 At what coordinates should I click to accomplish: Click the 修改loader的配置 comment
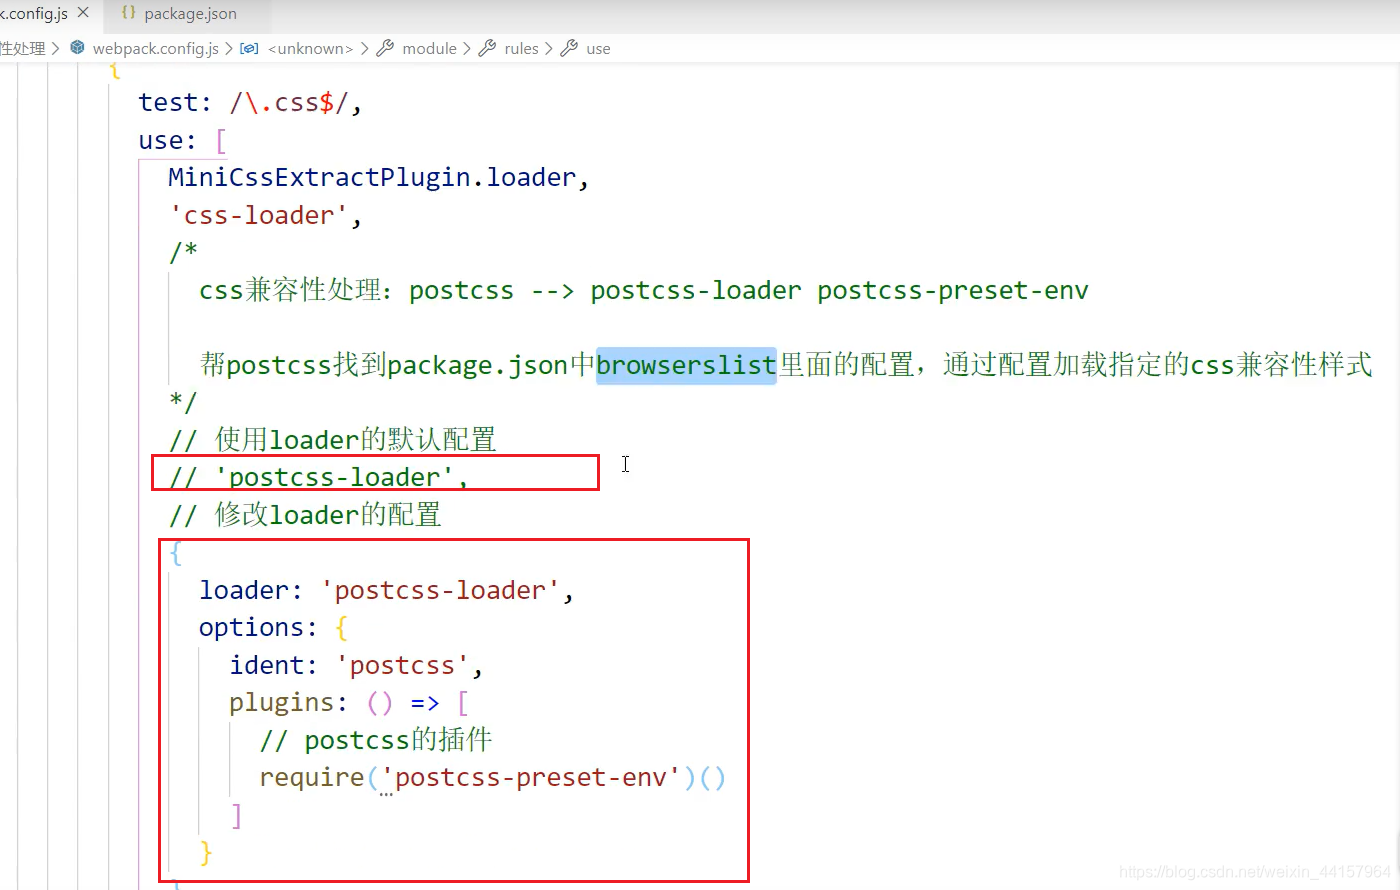pos(306,515)
